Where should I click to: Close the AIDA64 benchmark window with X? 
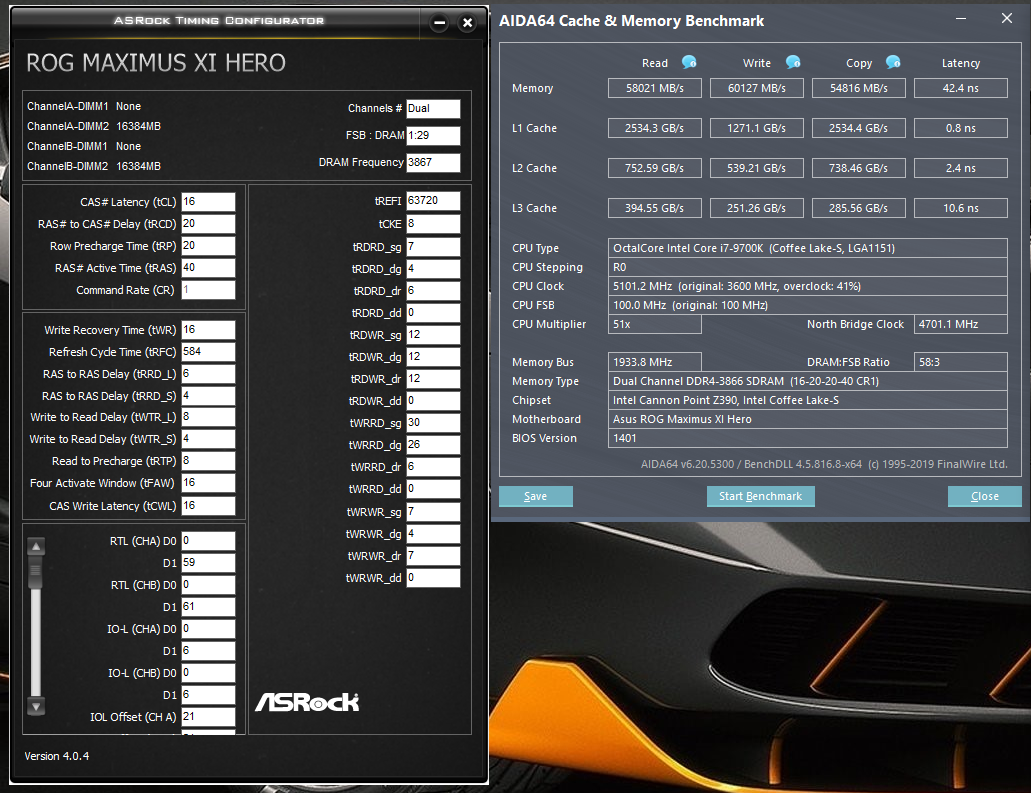[1007, 18]
